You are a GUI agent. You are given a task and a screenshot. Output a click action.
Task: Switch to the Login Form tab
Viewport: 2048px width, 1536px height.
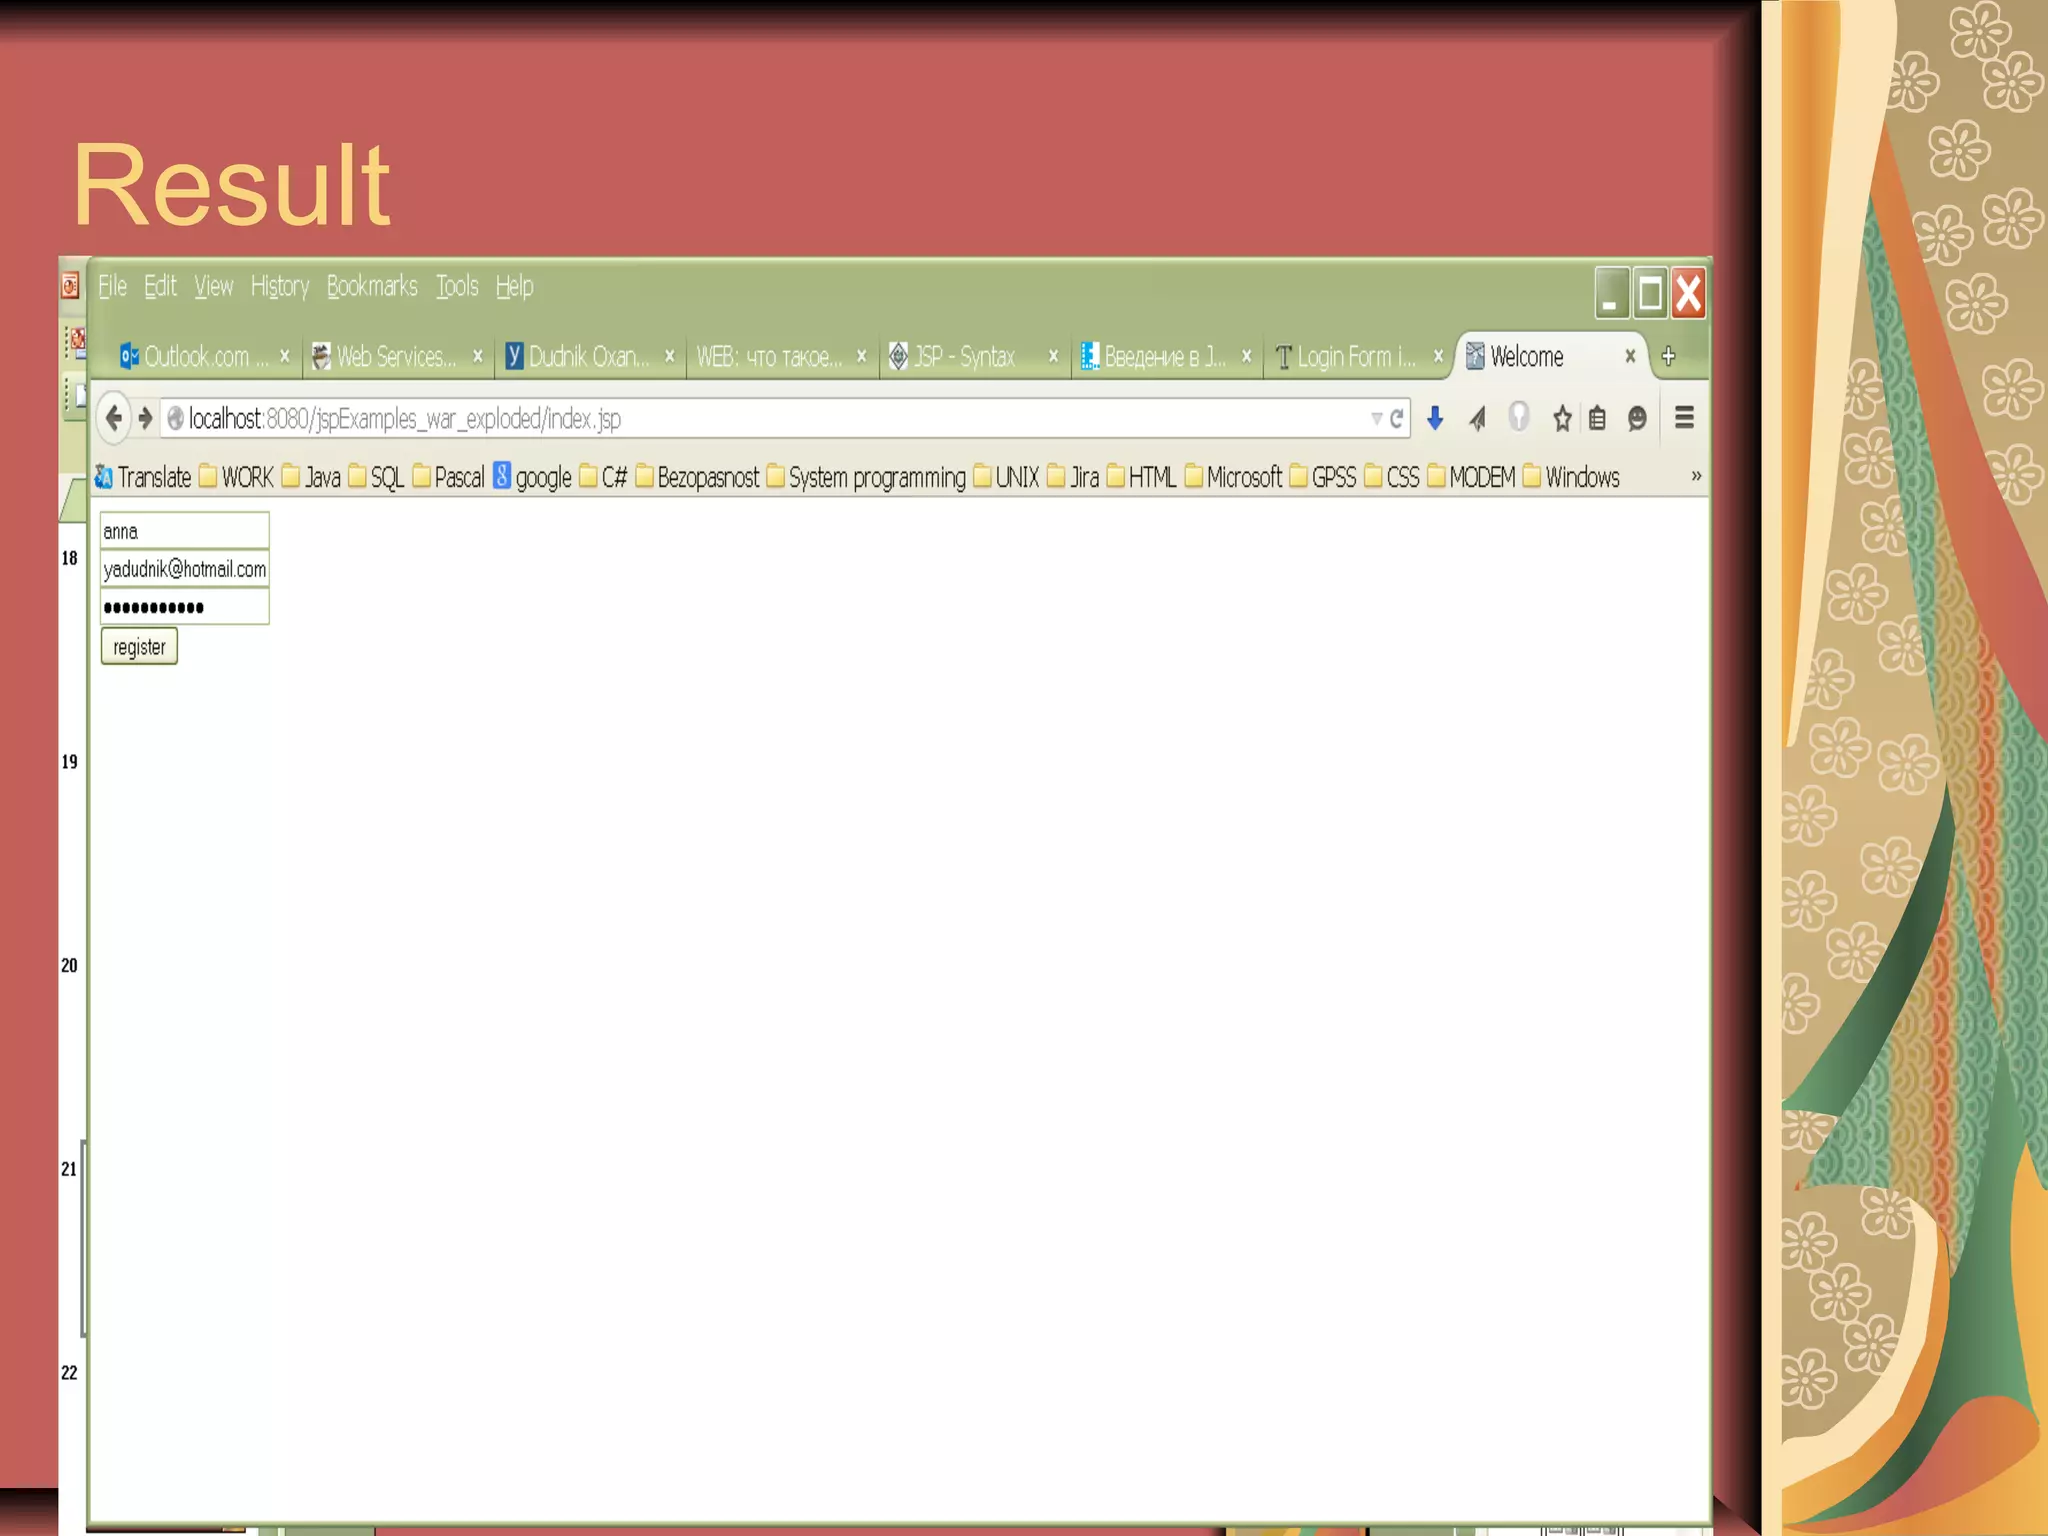pyautogui.click(x=1356, y=356)
